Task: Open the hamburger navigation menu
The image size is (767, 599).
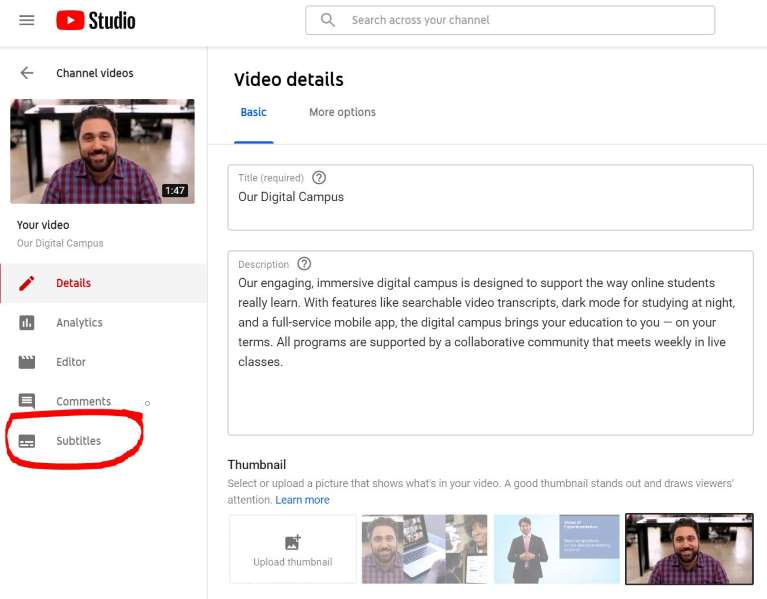Action: coord(27,20)
